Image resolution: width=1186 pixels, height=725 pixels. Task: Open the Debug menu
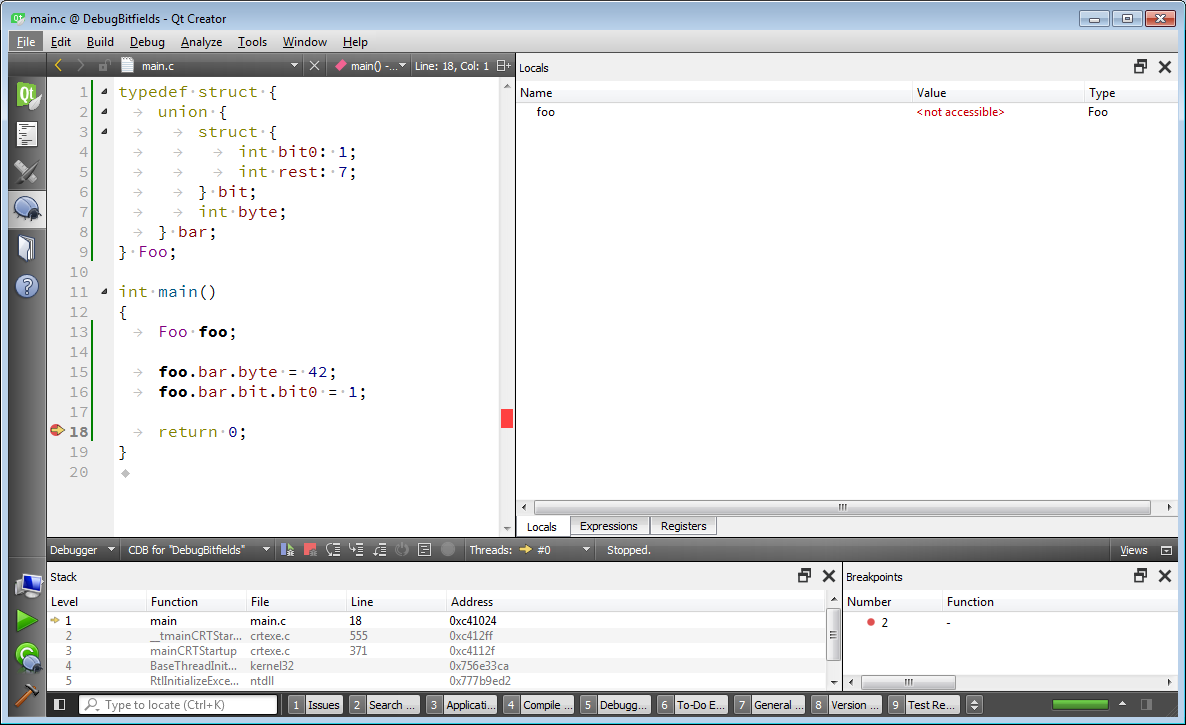coord(147,42)
